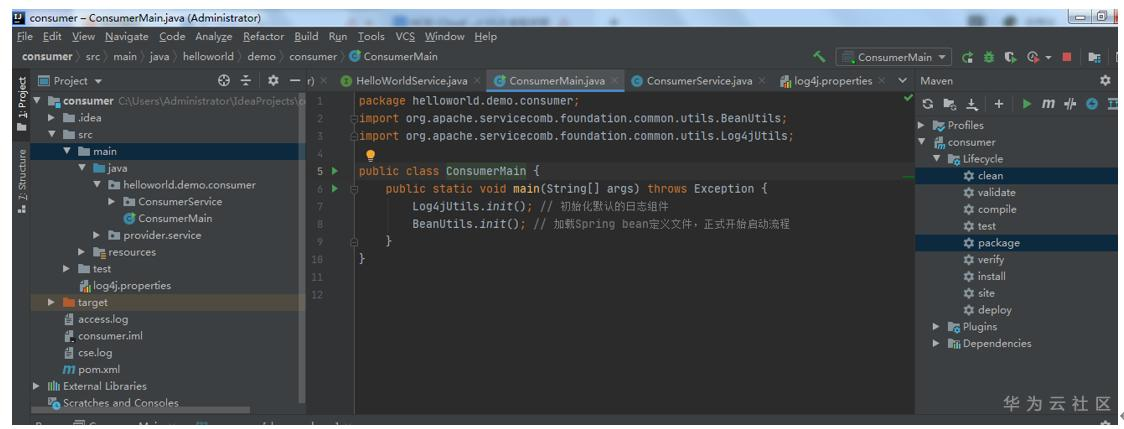The width and height of the screenshot is (1124, 429).
Task: Expand Maven Dependencies node
Action: [937, 344]
